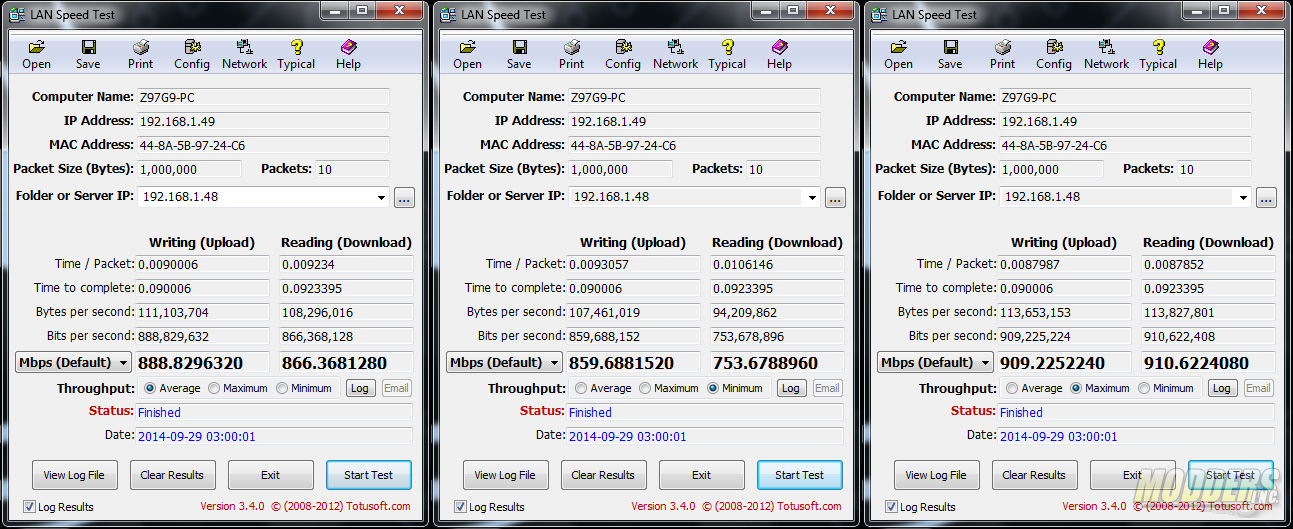Expand Folder or Server IP dropdown, left window
Image resolution: width=1293 pixels, height=529 pixels.
[381, 197]
